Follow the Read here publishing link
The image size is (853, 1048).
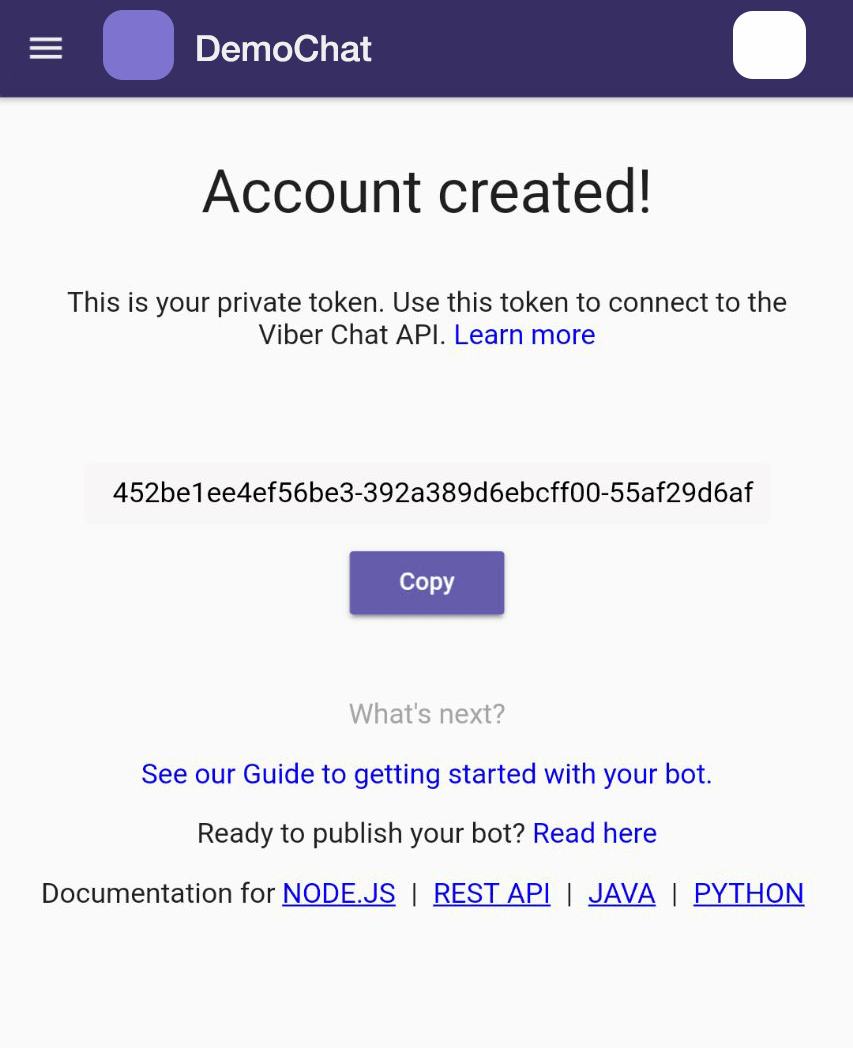594,833
